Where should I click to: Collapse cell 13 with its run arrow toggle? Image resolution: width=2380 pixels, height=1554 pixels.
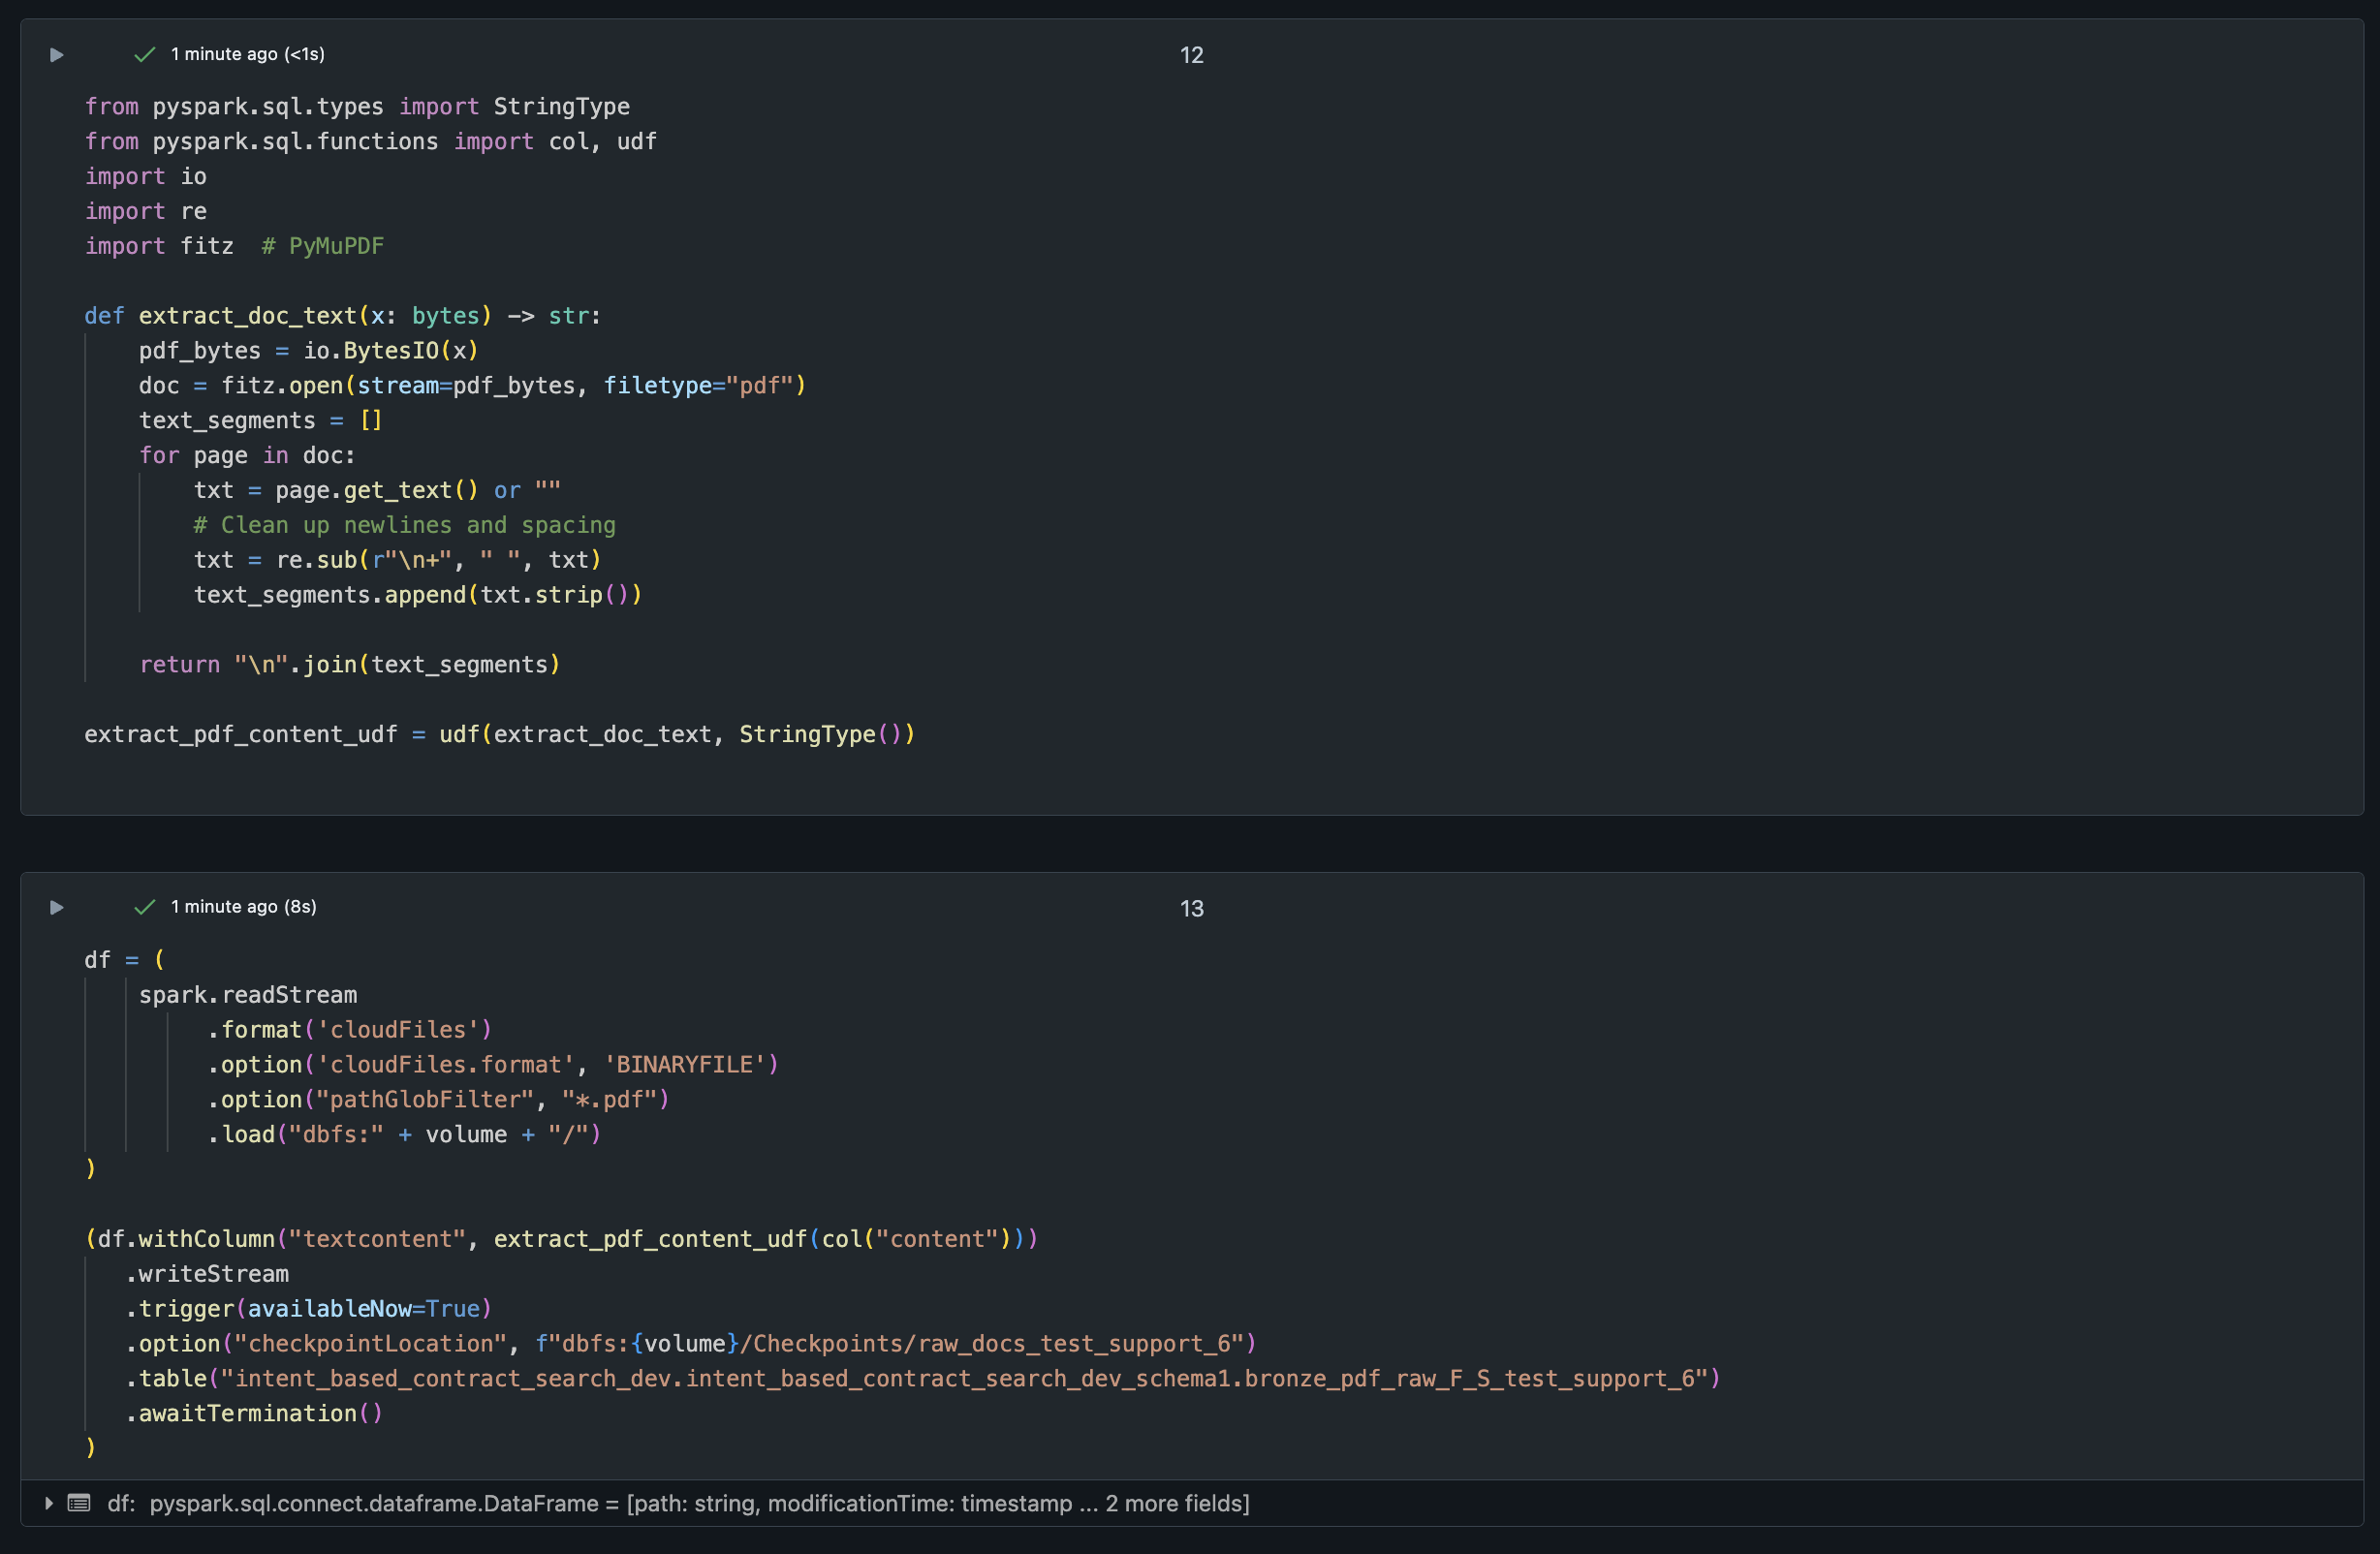click(x=56, y=908)
